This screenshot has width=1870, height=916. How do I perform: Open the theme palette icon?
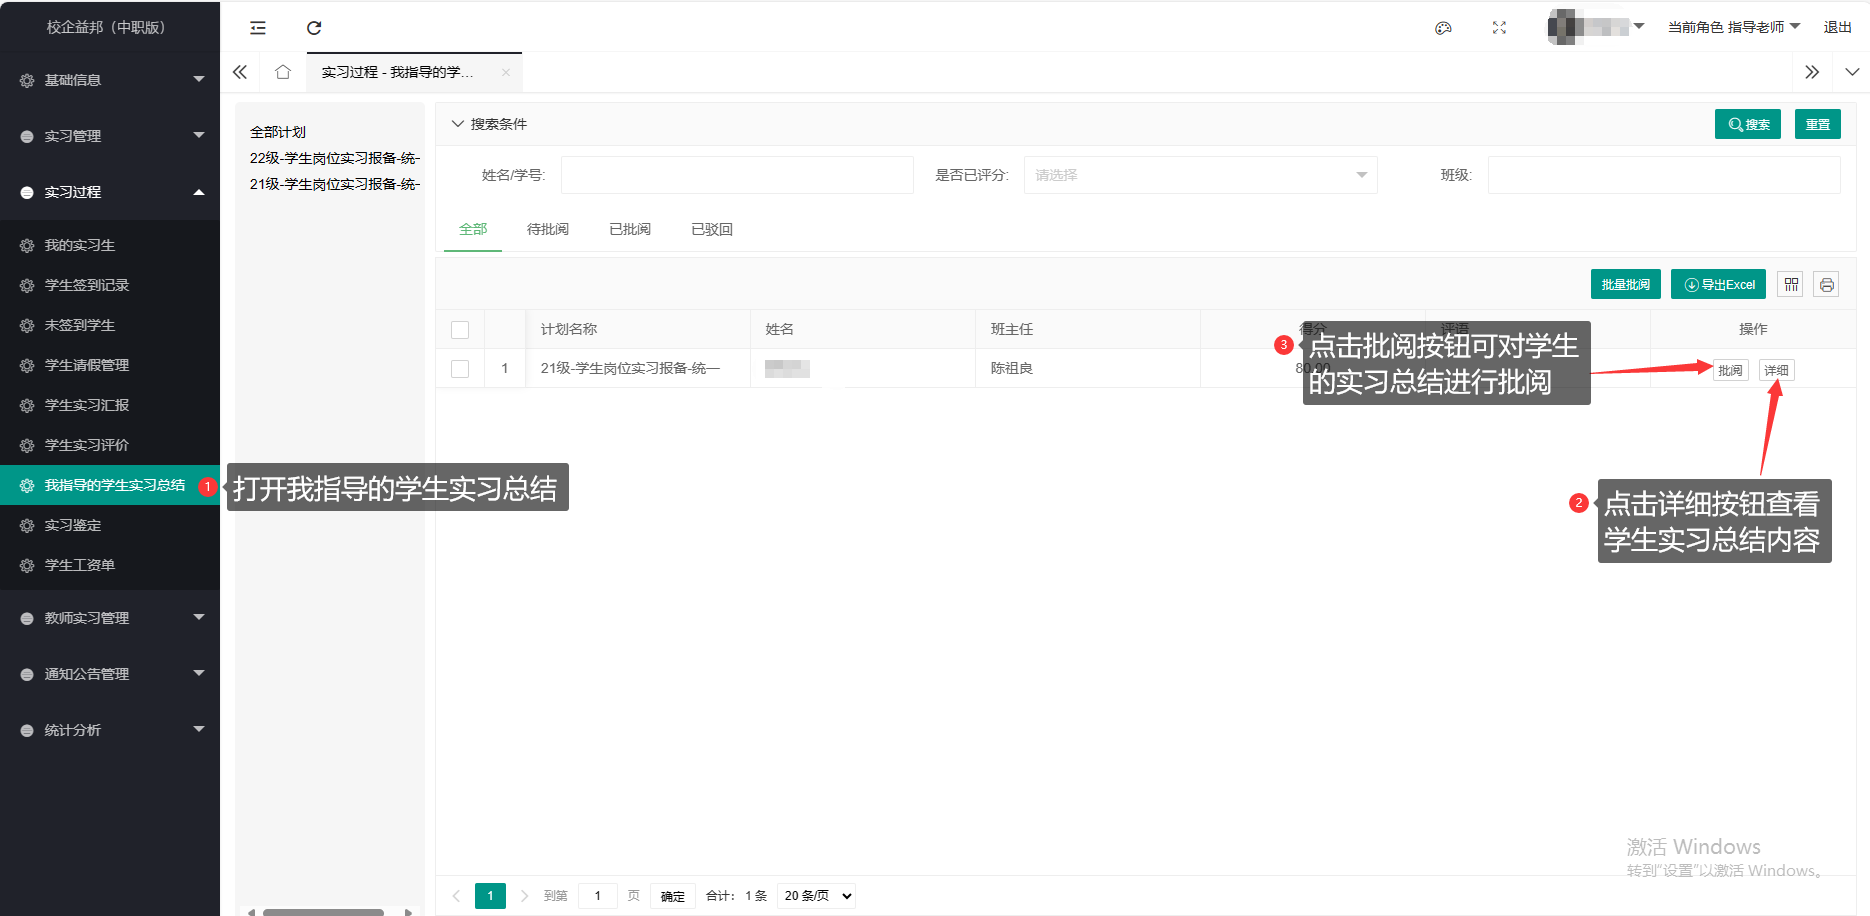pos(1443,28)
